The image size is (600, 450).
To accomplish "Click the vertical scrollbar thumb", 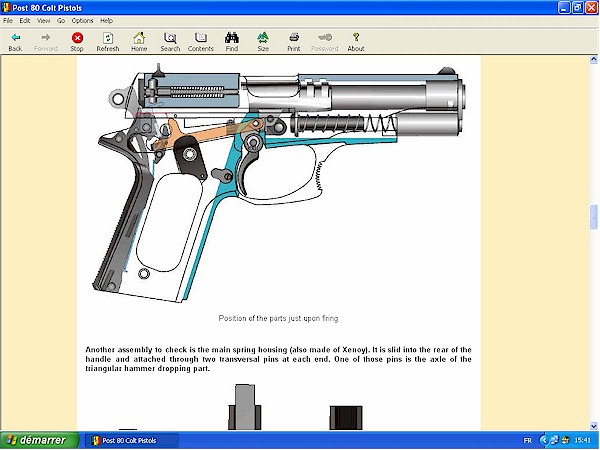I will [593, 217].
